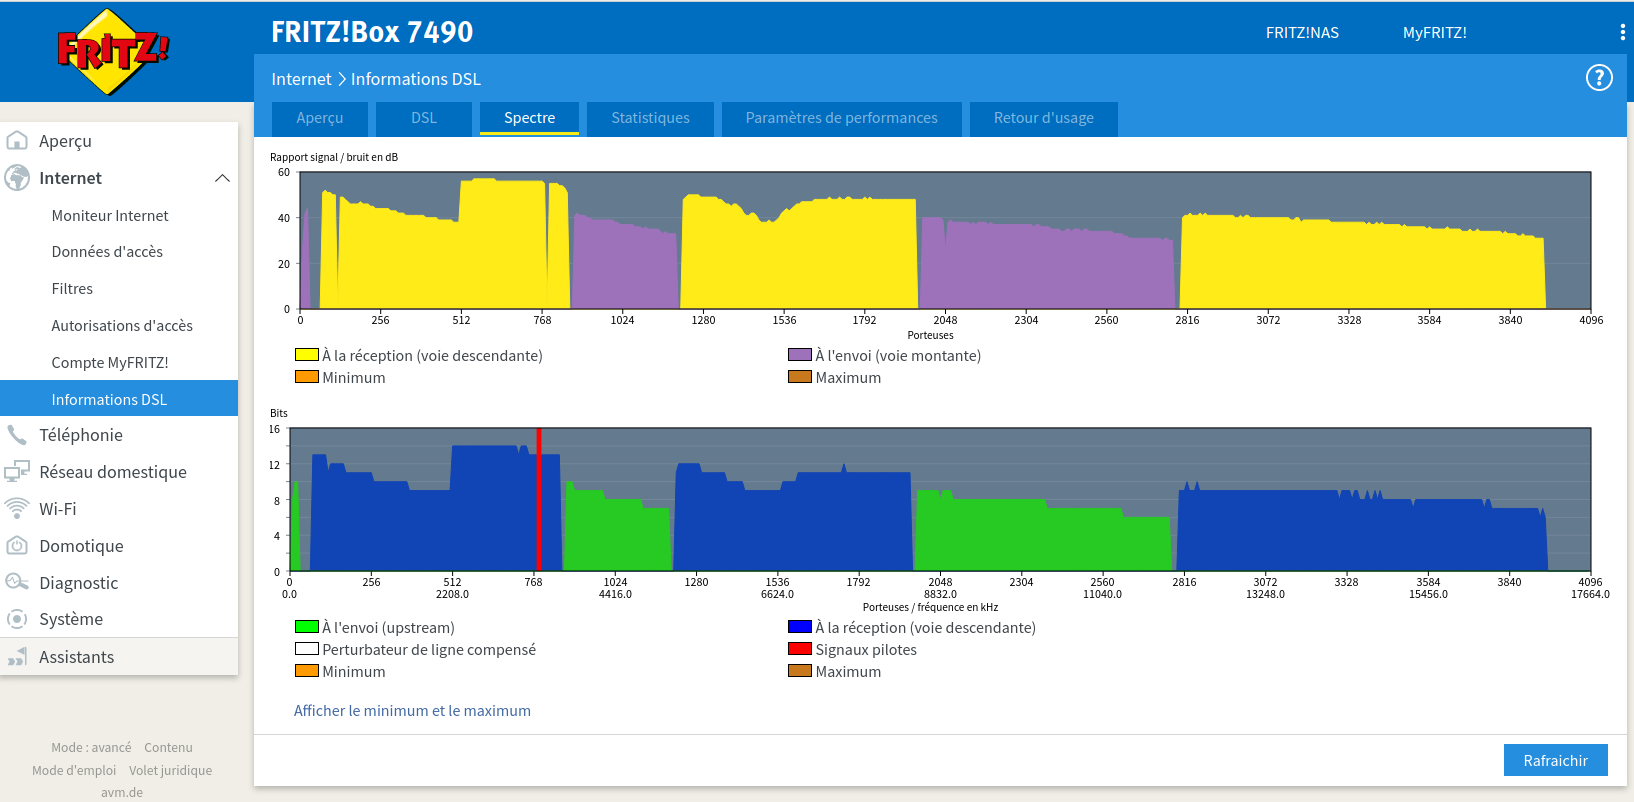Open the three-dot menu in header
The image size is (1634, 802).
pyautogui.click(x=1622, y=32)
